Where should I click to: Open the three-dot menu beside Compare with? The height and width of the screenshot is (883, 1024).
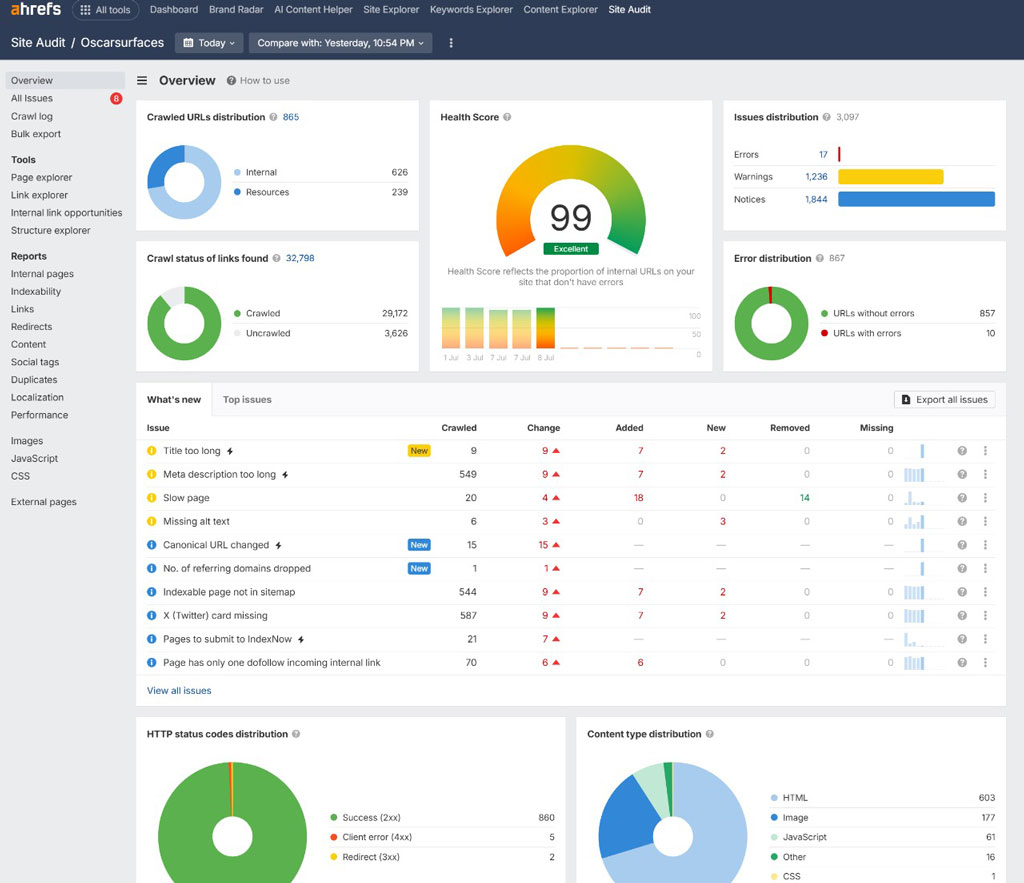point(451,43)
